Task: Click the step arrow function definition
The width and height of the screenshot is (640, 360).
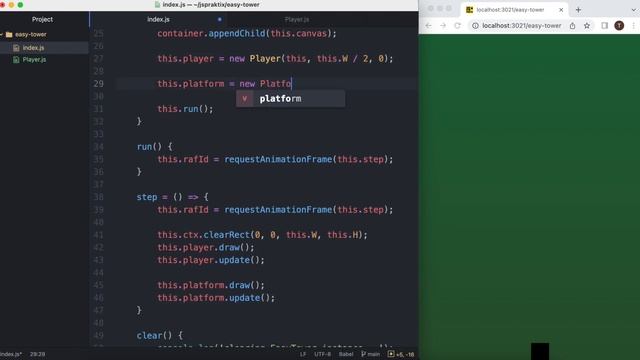Action: pyautogui.click(x=172, y=197)
